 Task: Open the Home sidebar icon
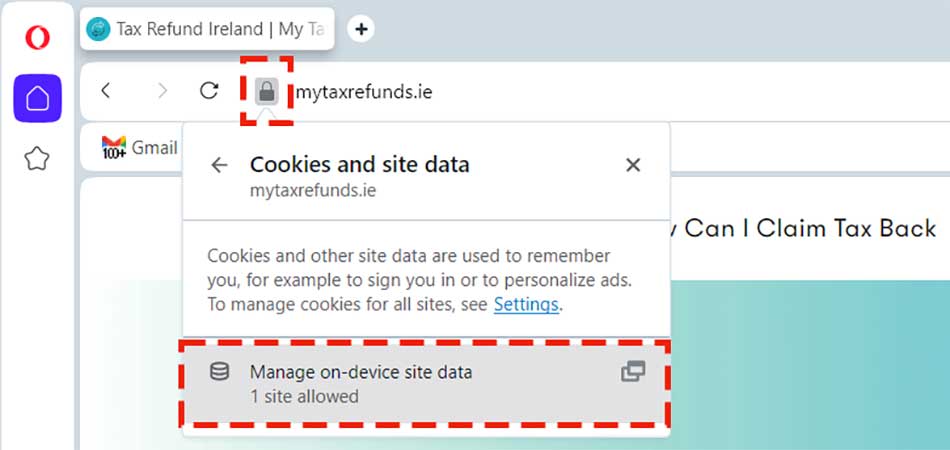click(x=37, y=98)
